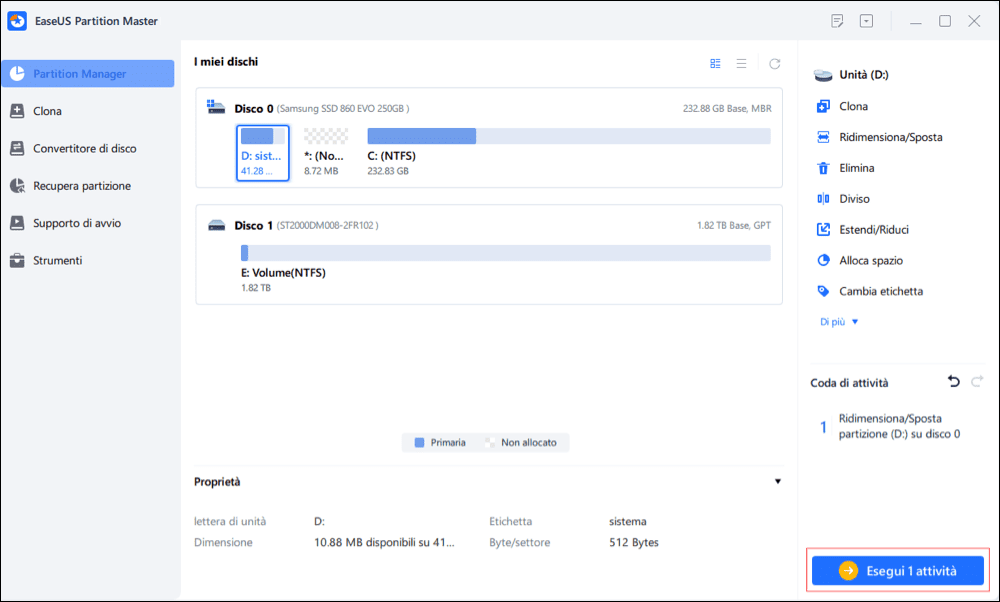
Task: Click the Primaria legend swatch
Action: click(419, 443)
